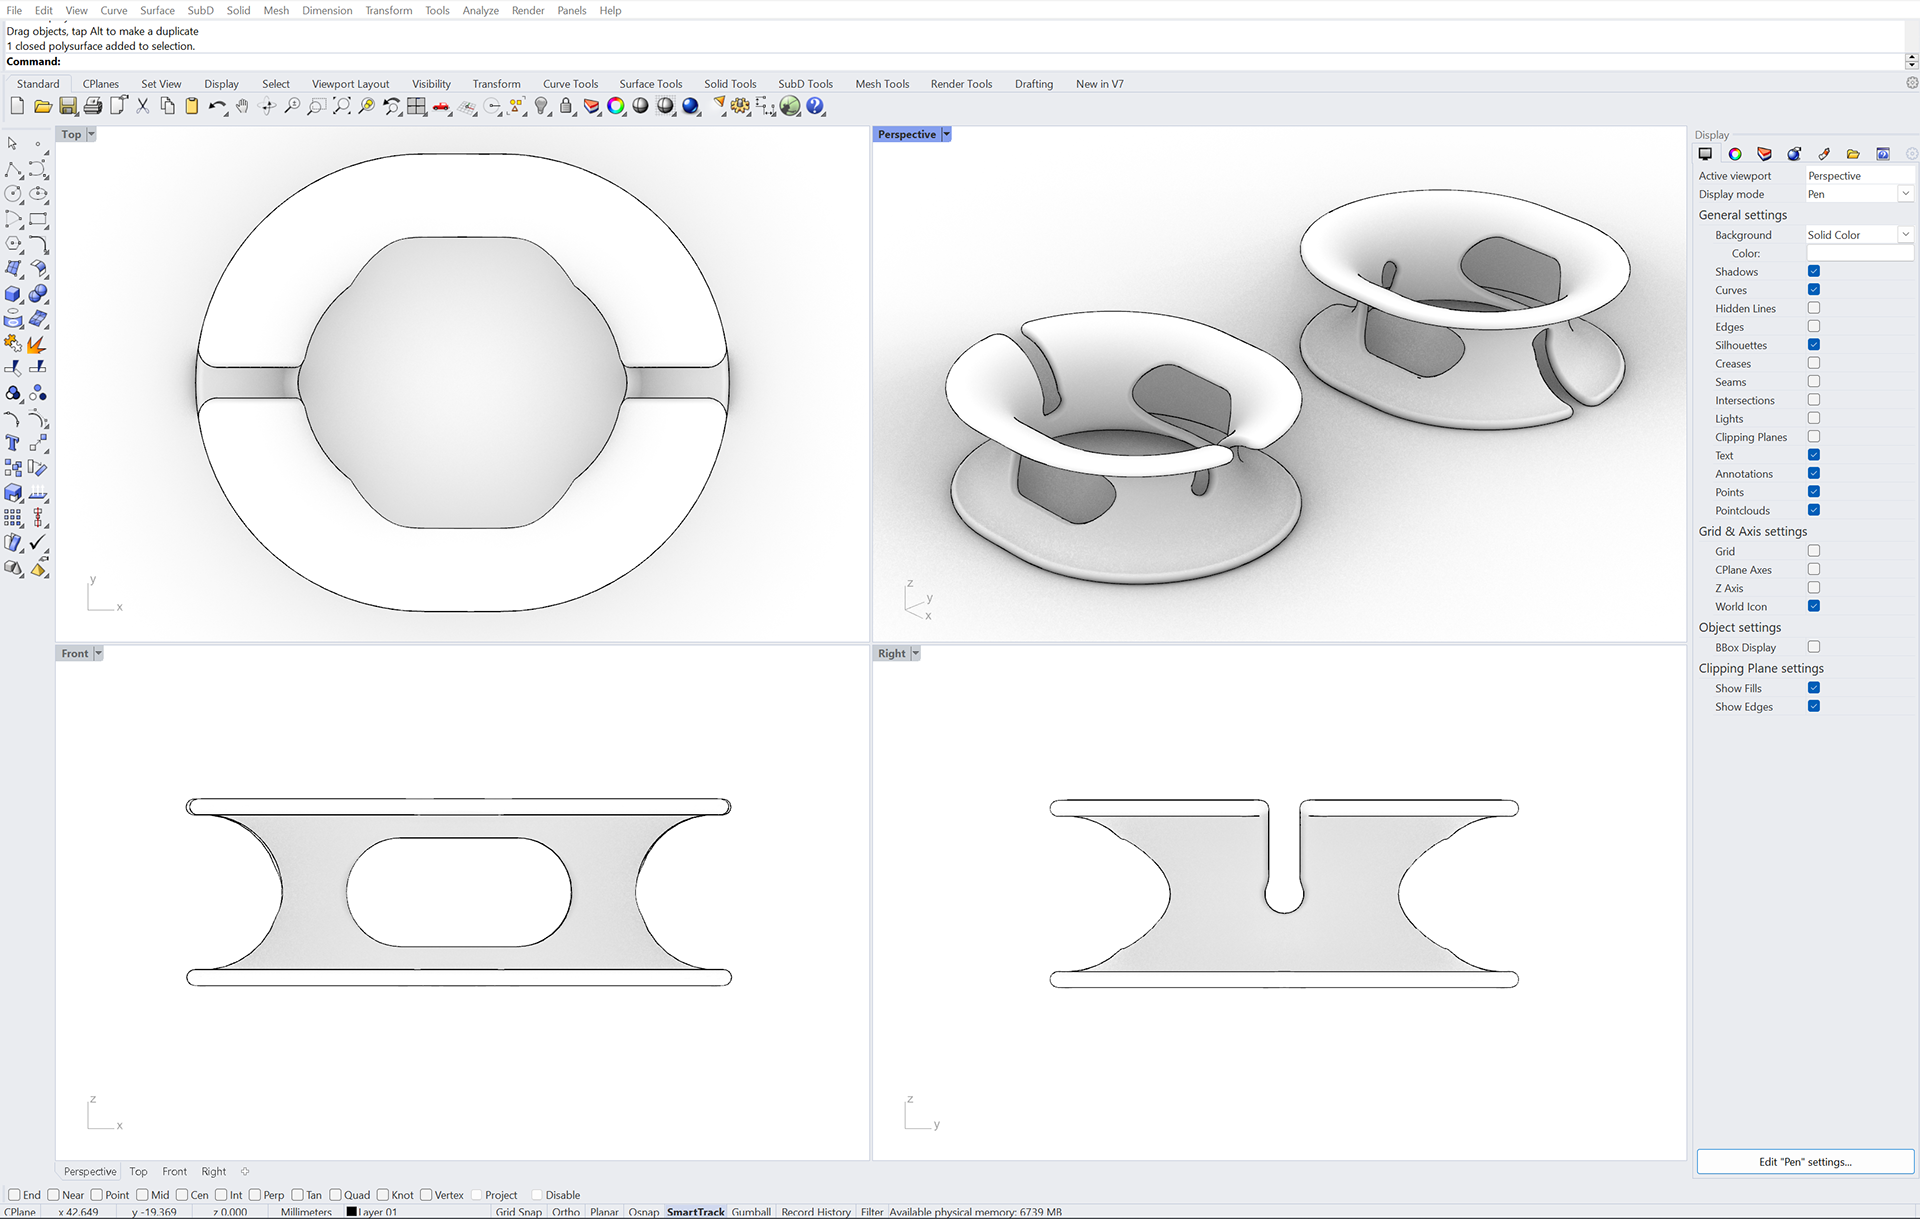Click the Lock objects padlock icon
Image resolution: width=1920 pixels, height=1219 pixels.
(566, 106)
